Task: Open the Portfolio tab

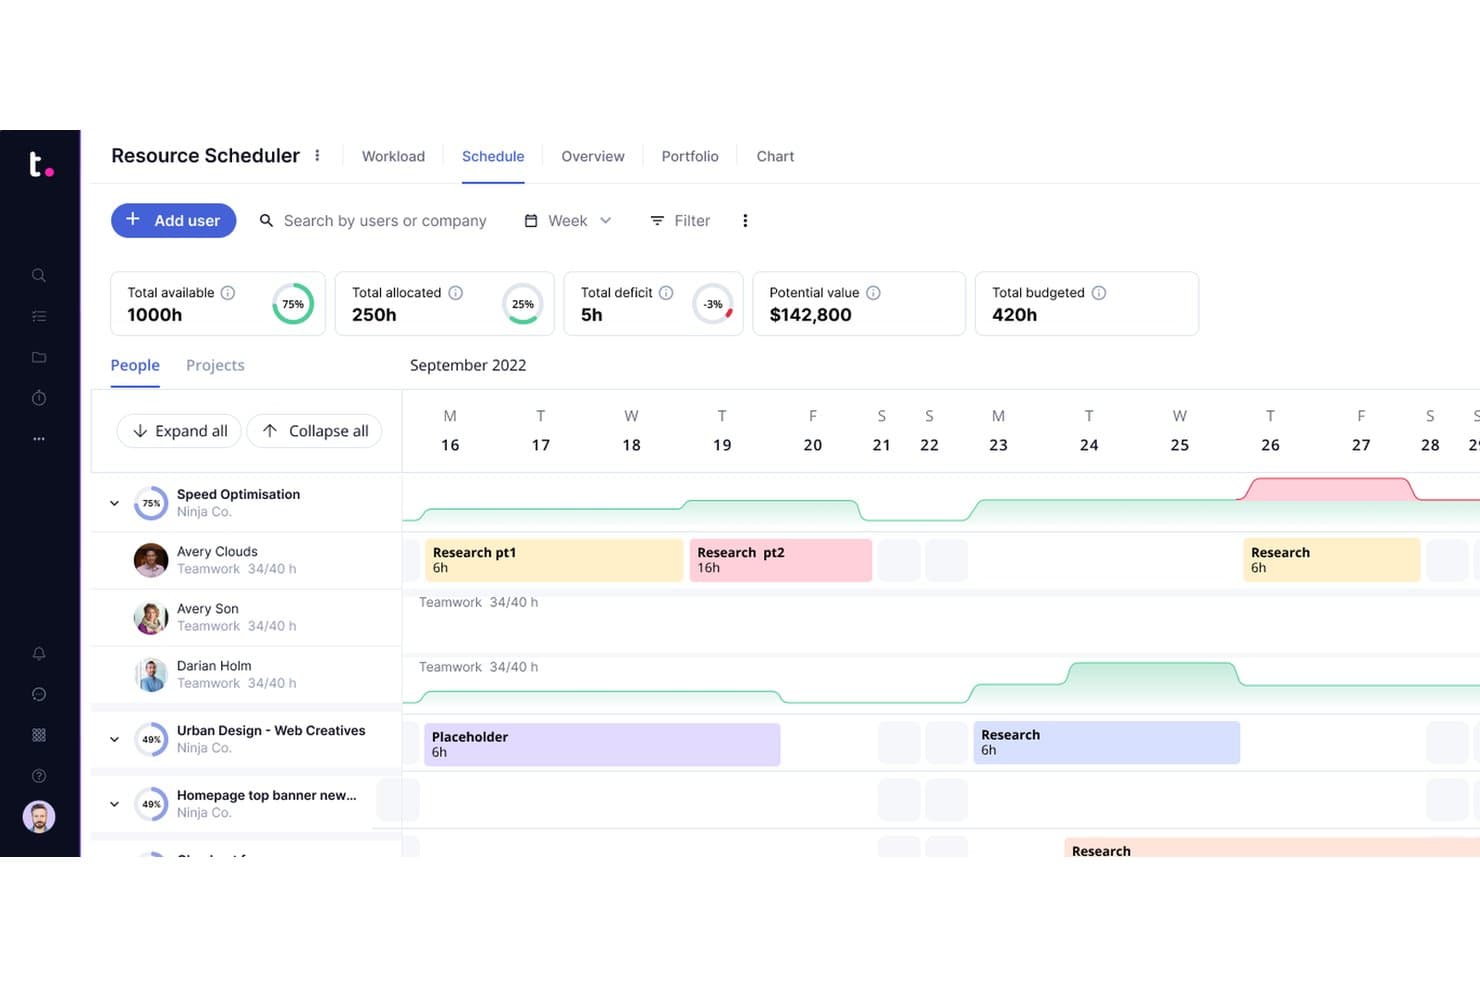Action: (x=690, y=156)
